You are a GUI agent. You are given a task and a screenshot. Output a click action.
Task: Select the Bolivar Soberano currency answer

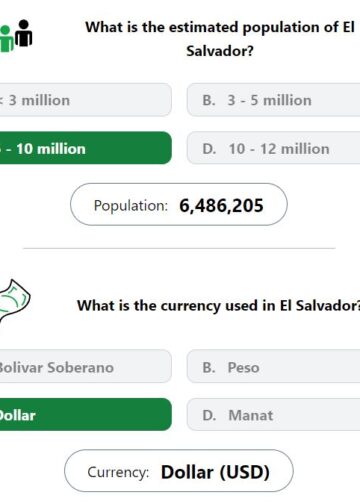coord(86,367)
